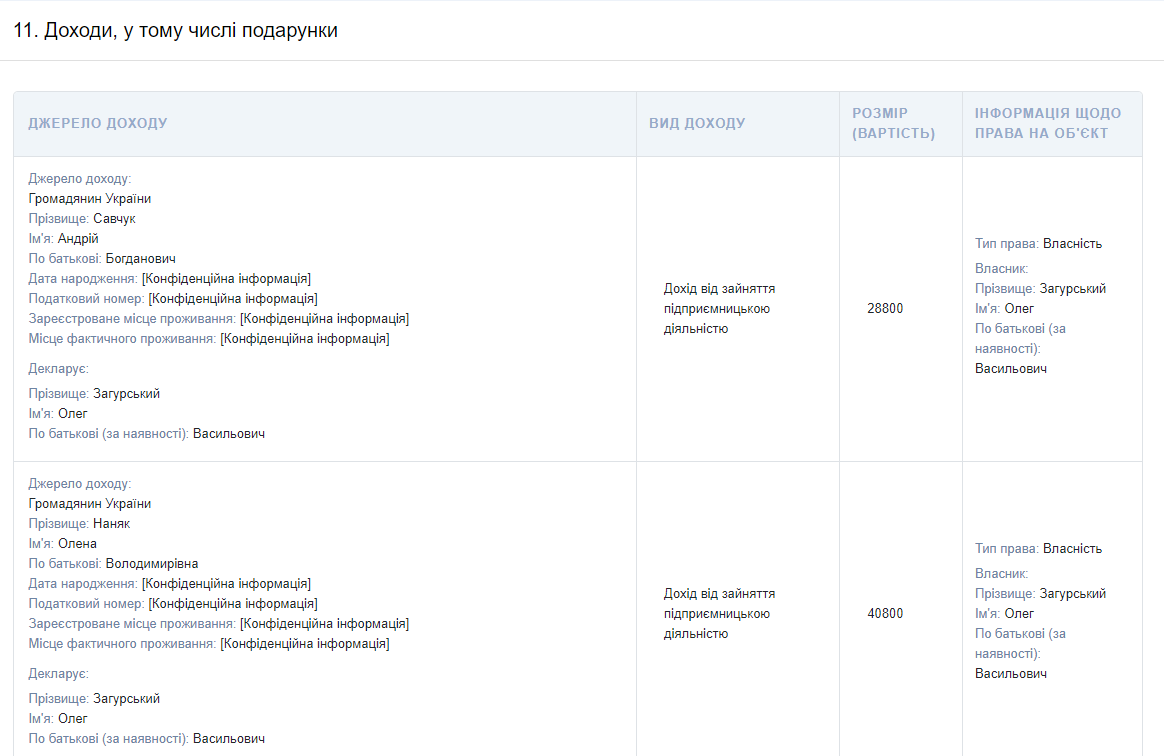
Task: Click the section heading "11. Доходи, у тому числі подарунки"
Action: click(x=176, y=31)
